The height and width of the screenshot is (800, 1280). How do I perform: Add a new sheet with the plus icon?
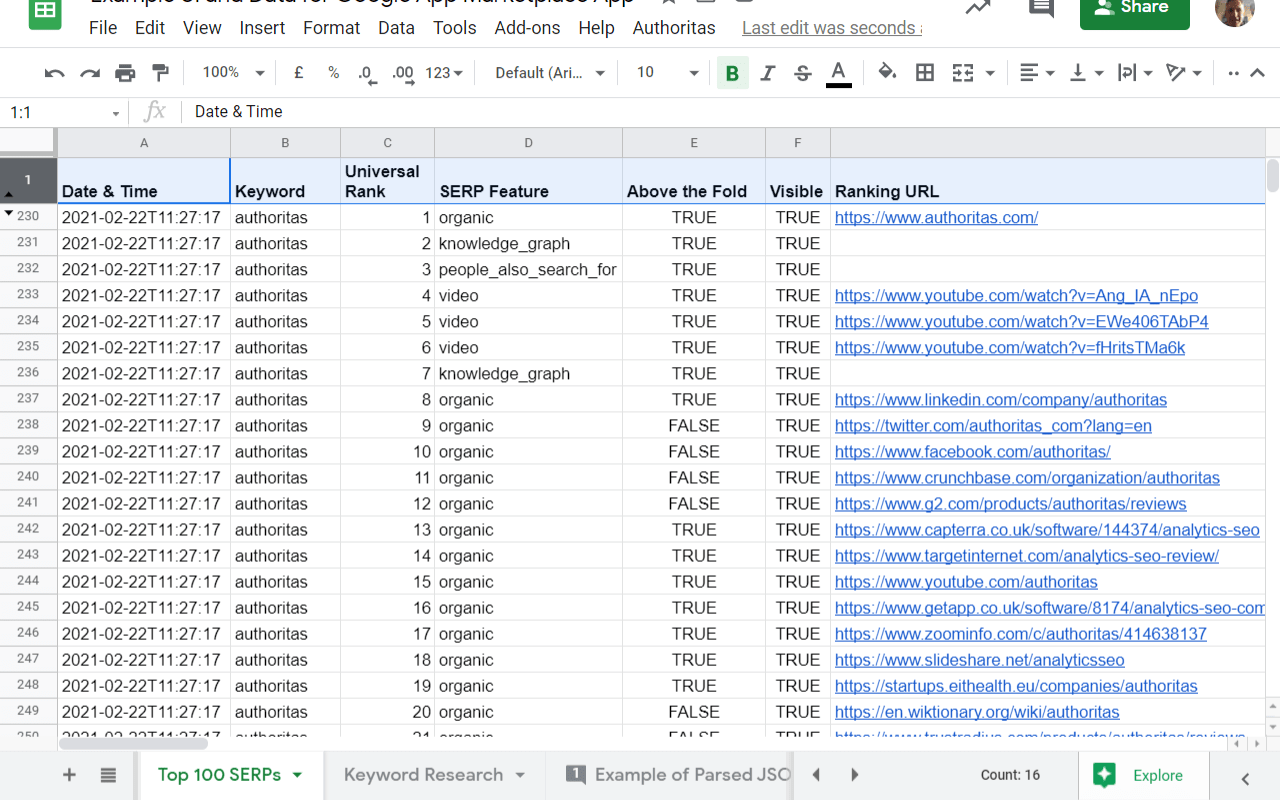tap(69, 775)
